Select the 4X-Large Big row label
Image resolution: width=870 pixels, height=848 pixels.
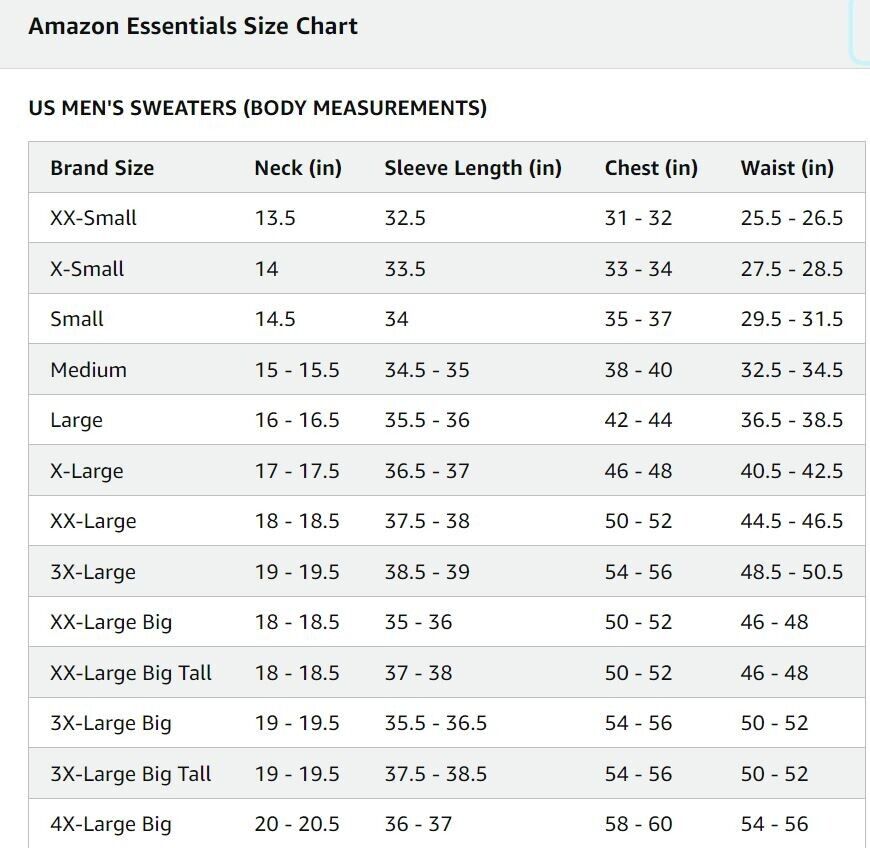pos(111,824)
